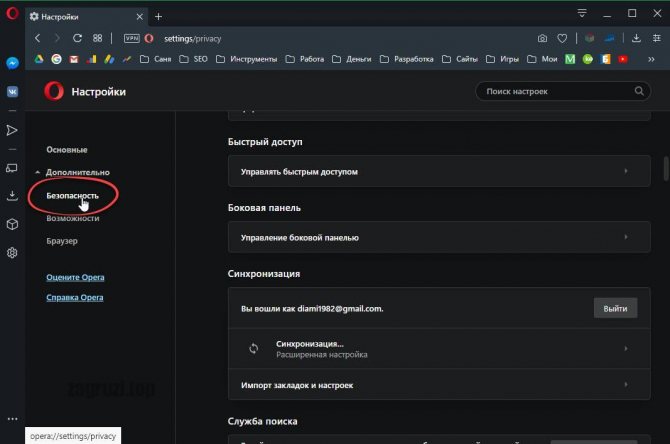Open Google bookmark icon
Viewport: 670px width, 444px height.
56,59
